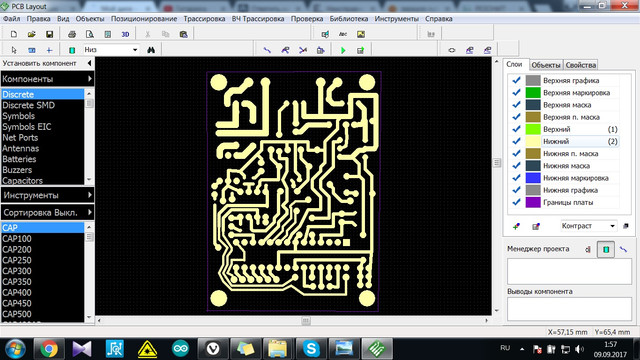Collapse the Установить компонент panel arrow
Image resolution: width=640 pixels, height=360 pixels.
tap(89, 63)
